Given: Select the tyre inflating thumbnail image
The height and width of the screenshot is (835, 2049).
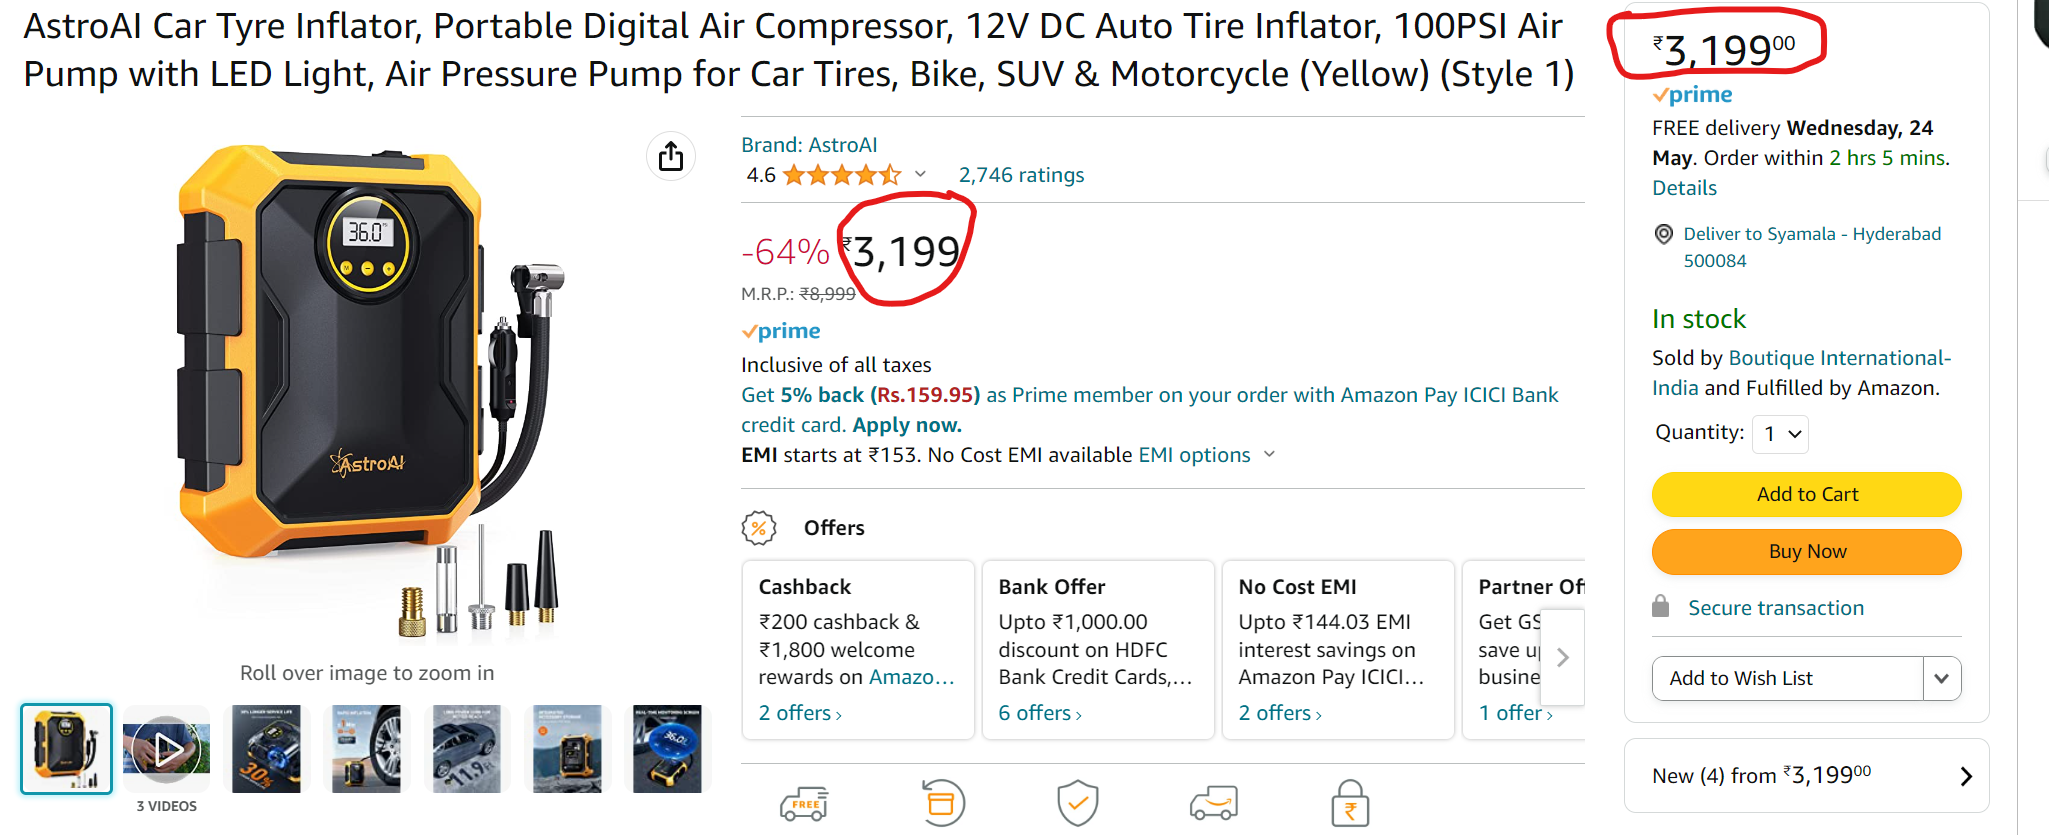Looking at the screenshot, I should click(366, 749).
